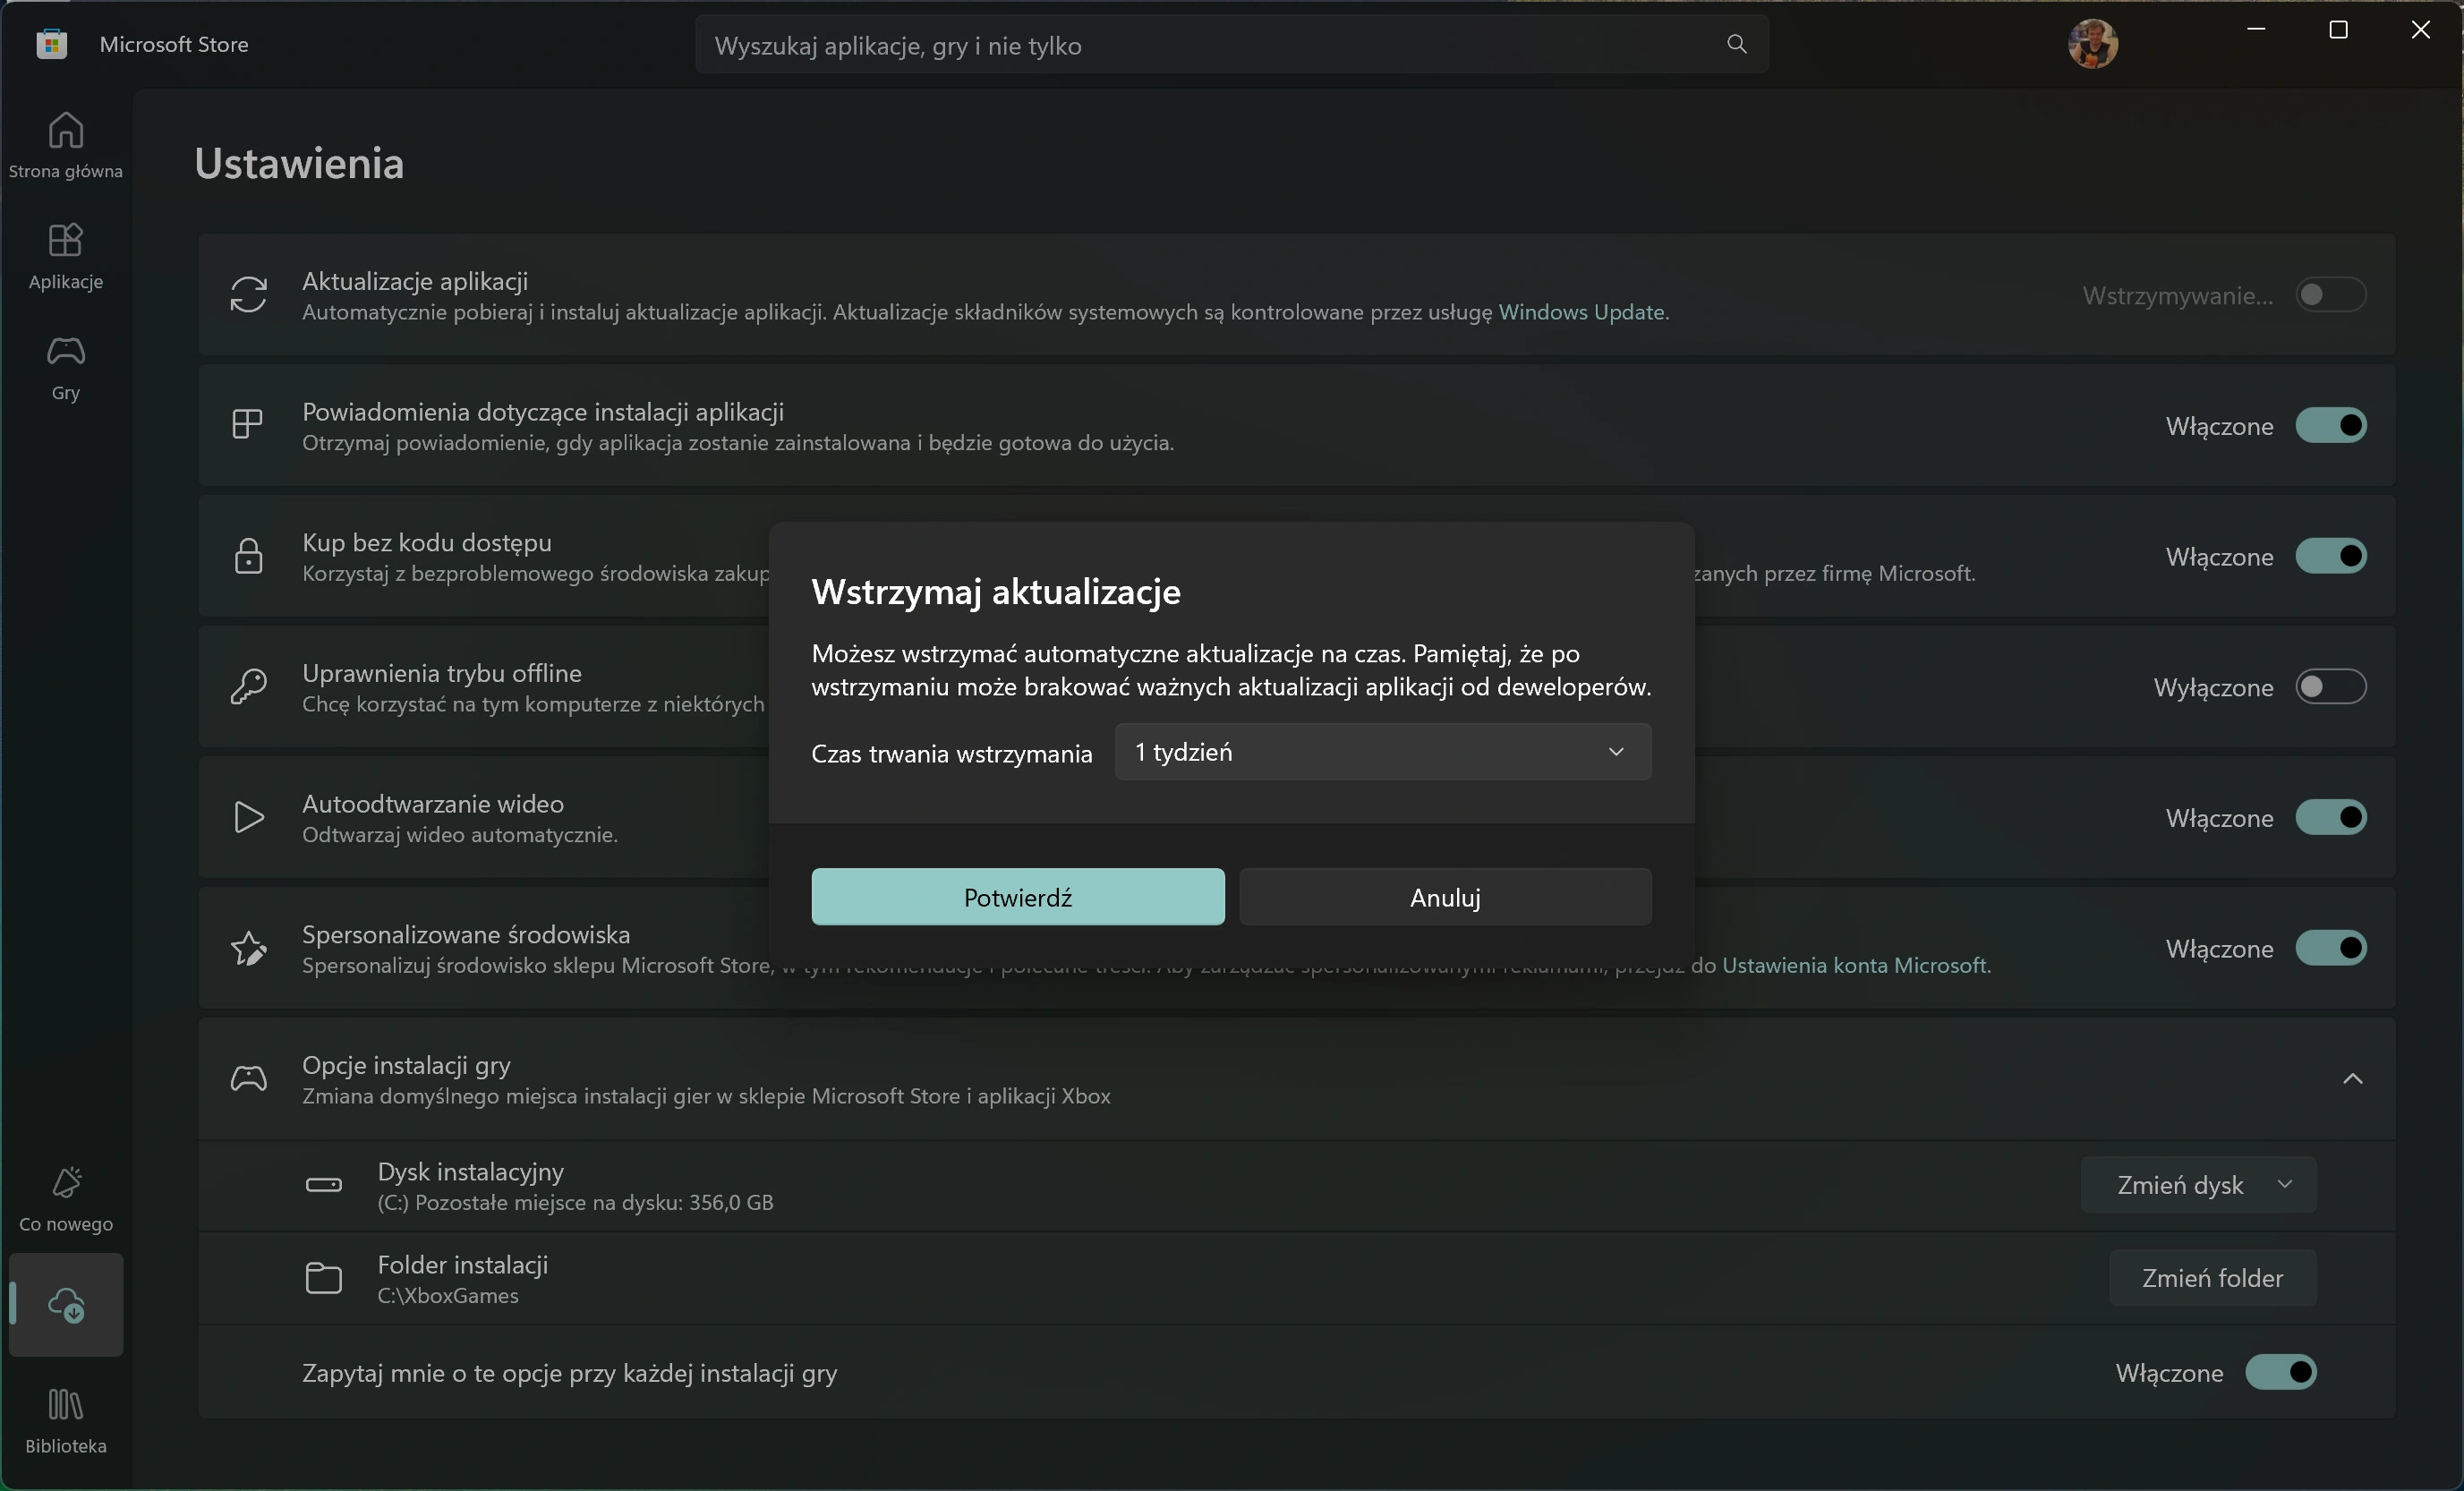Image resolution: width=2464 pixels, height=1491 pixels.
Task: Turn off Zapytaj mnie o te opcje switch
Action: click(2281, 1372)
